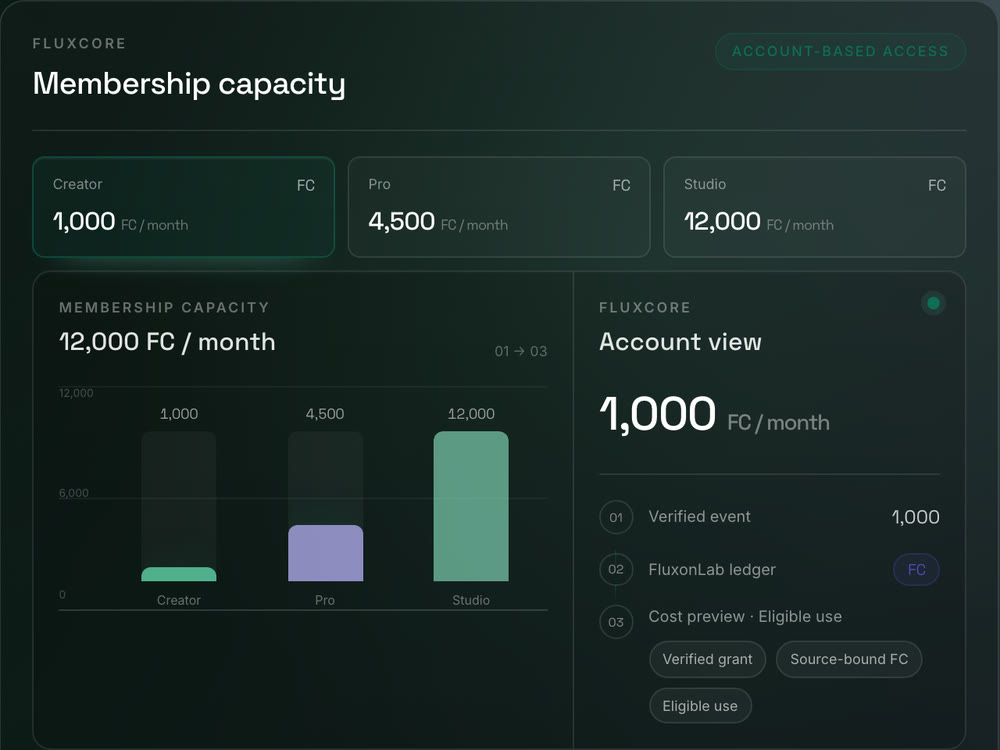Click the green status dot in Account view
The width and height of the screenshot is (1000, 750).
coord(933,303)
